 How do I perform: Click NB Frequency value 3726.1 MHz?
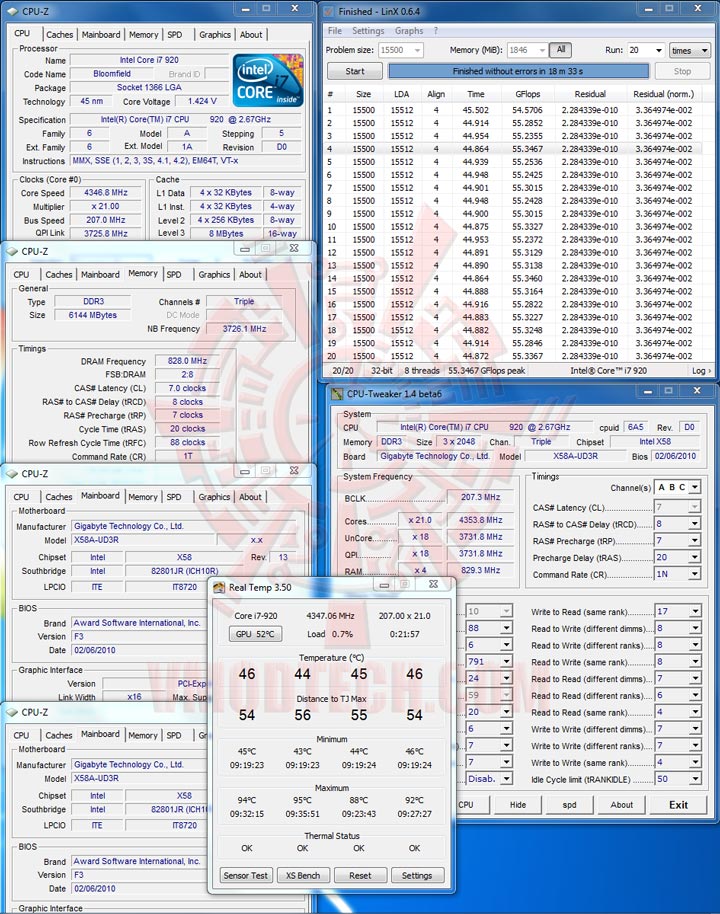click(244, 329)
